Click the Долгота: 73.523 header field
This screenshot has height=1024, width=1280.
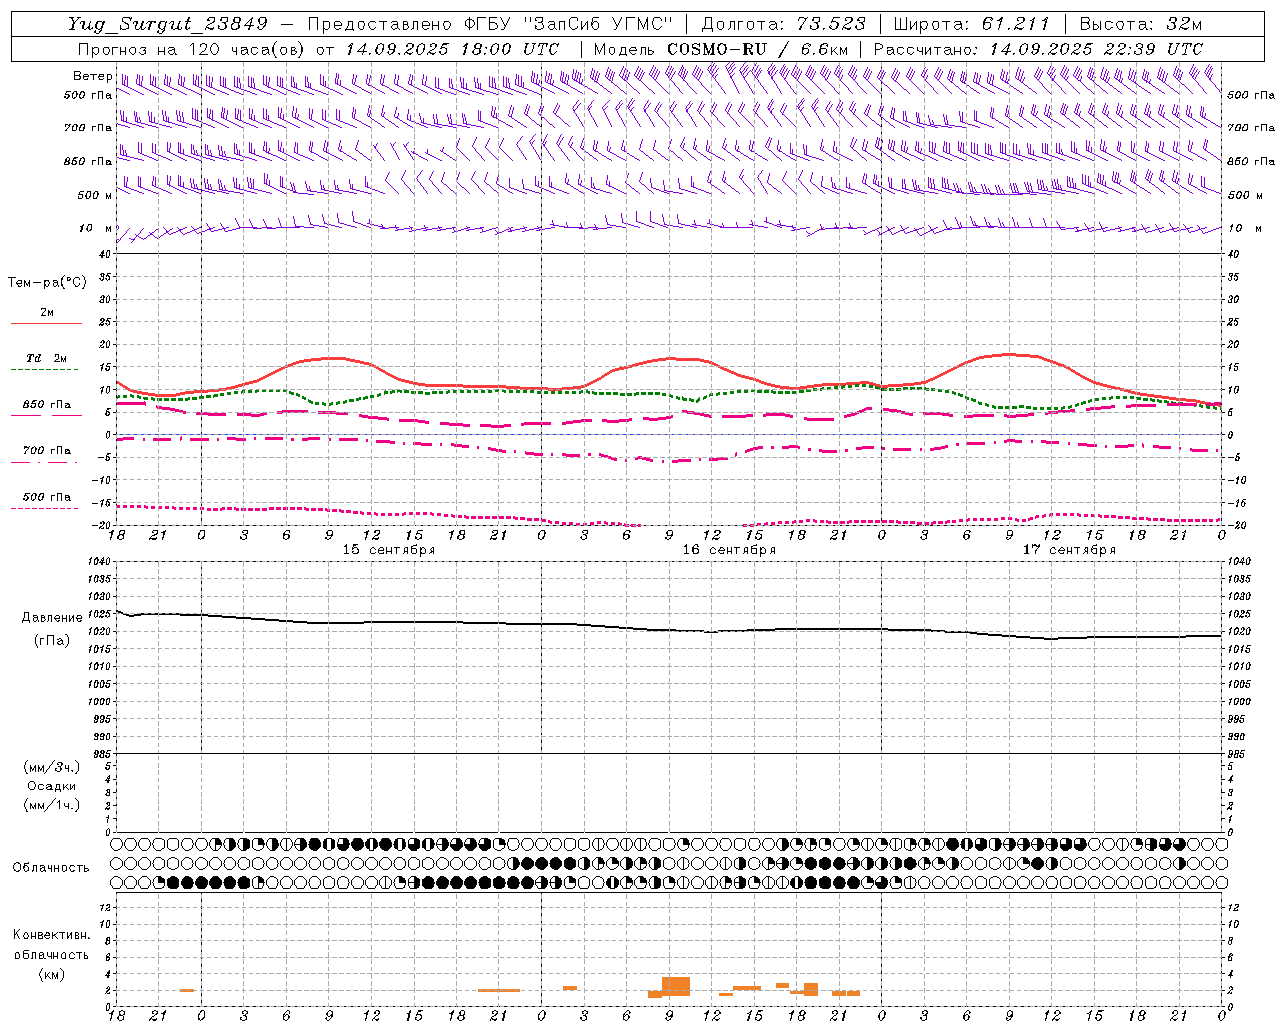(784, 24)
